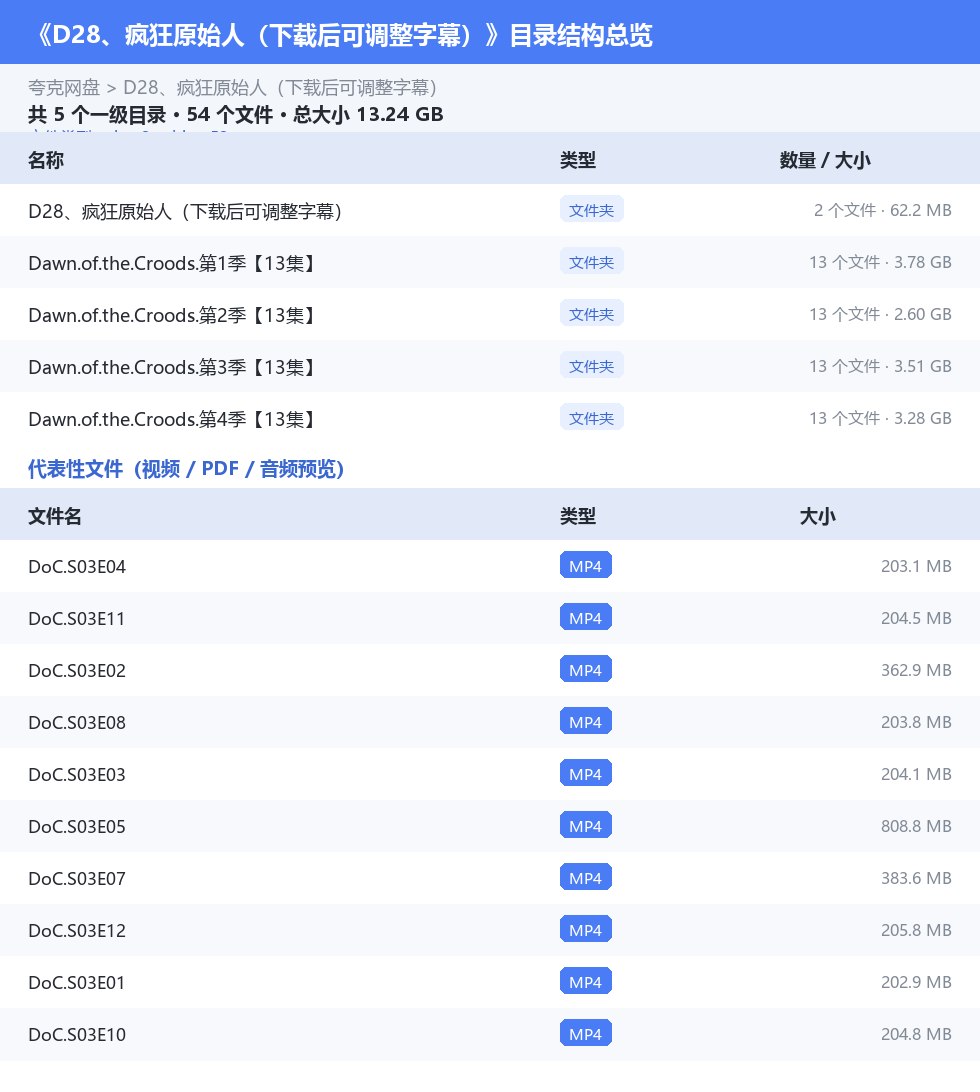This screenshot has width=980, height=1092.
Task: Select size value 362.9 MB
Action: pyautogui.click(x=916, y=670)
